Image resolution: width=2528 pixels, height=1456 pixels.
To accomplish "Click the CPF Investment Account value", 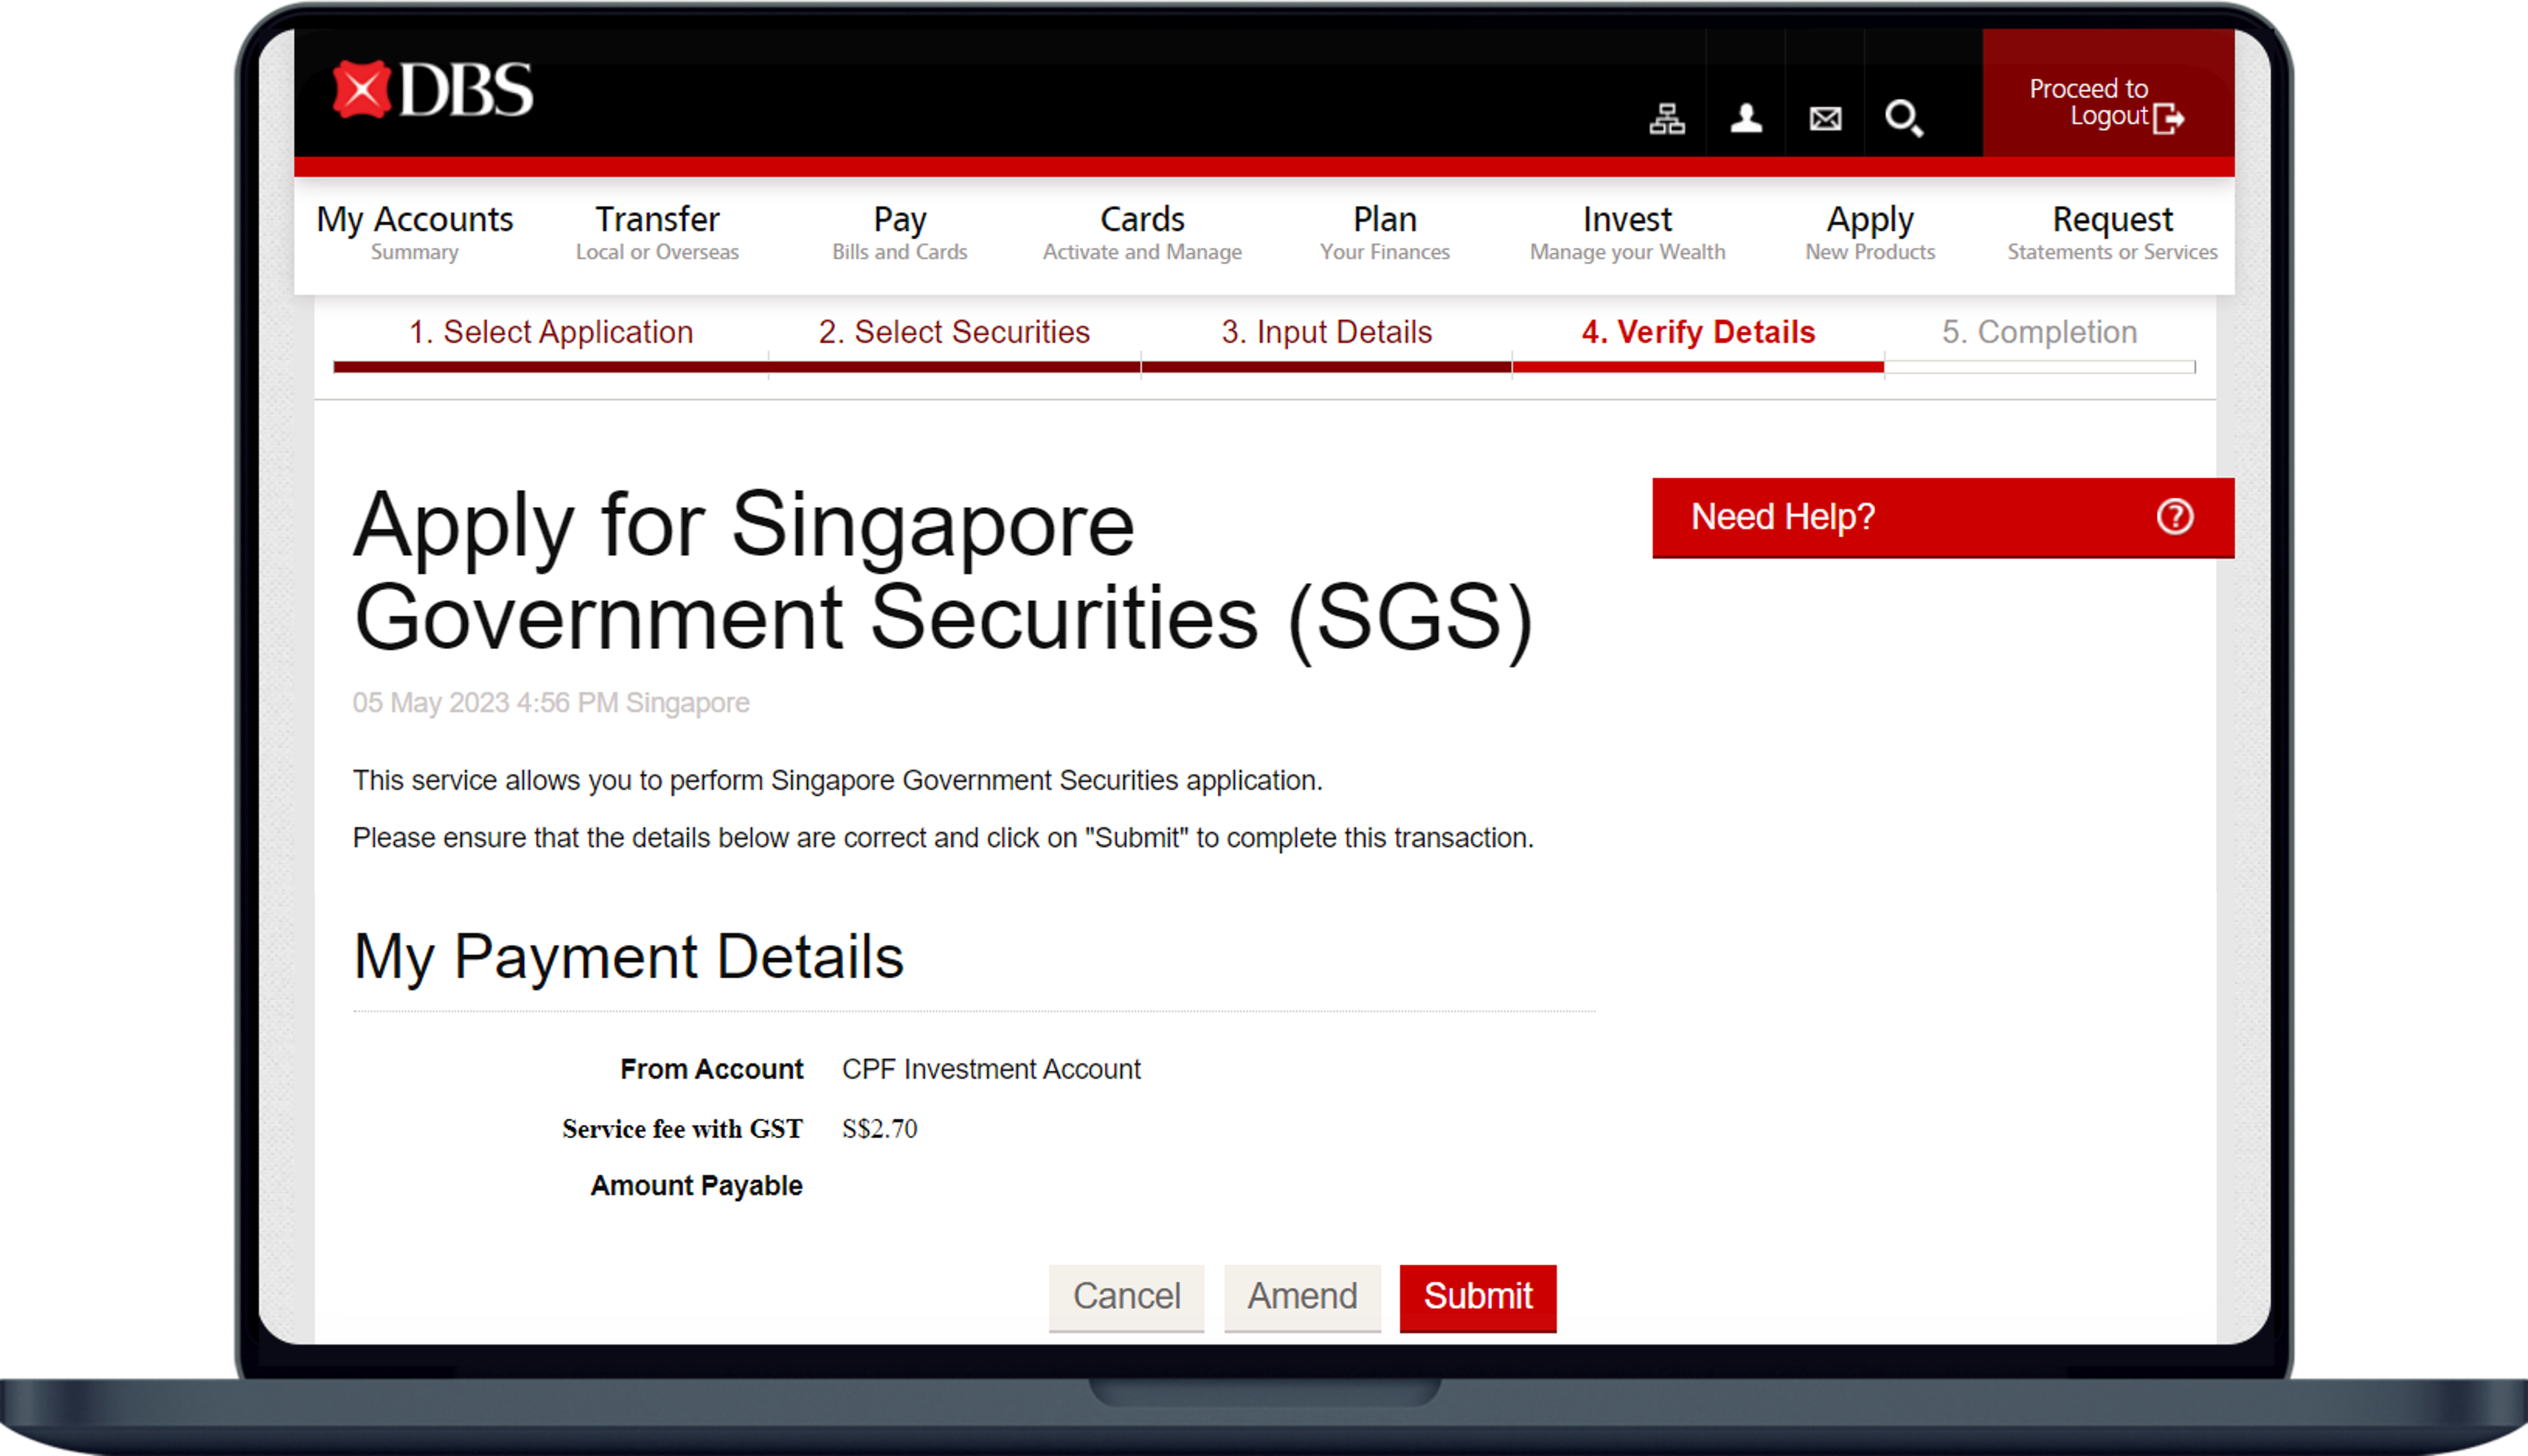I will [990, 1069].
